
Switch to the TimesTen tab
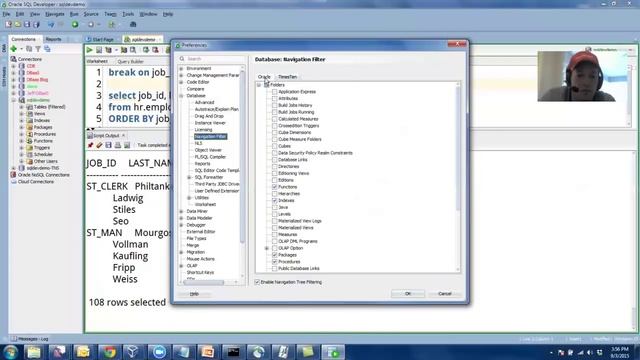(x=287, y=77)
